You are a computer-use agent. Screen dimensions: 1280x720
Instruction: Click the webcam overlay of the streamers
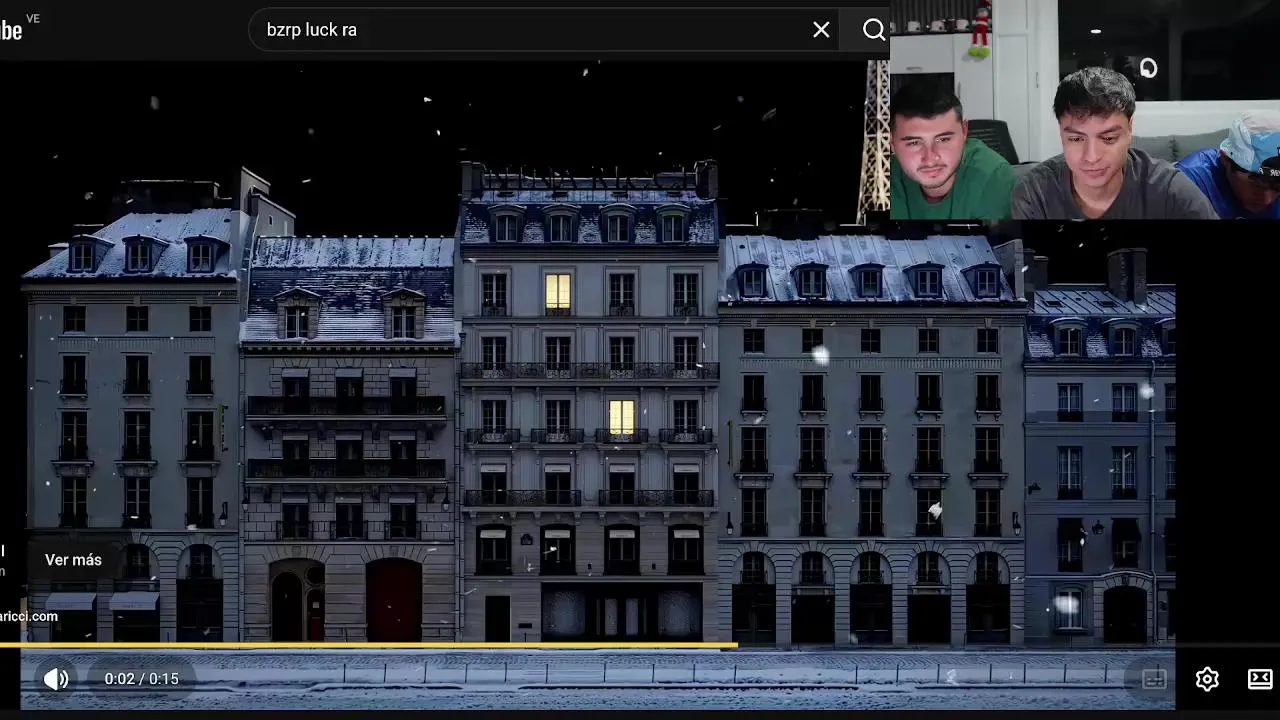pyautogui.click(x=1084, y=109)
